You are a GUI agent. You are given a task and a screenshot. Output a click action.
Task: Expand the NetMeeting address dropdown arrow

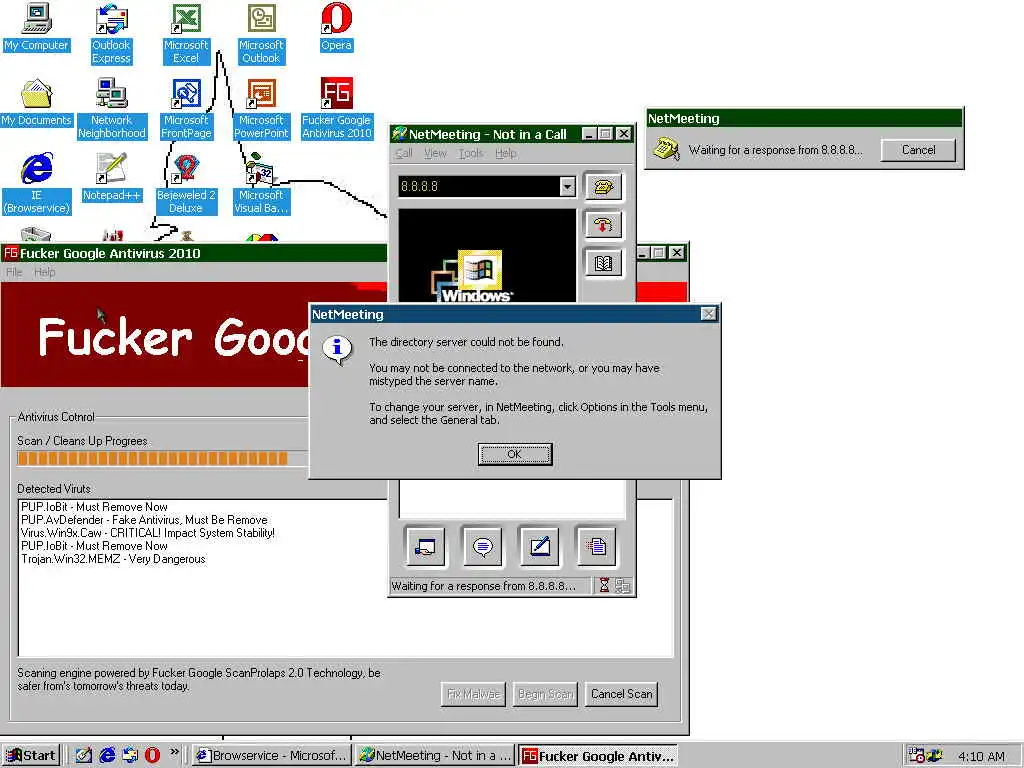click(x=568, y=187)
